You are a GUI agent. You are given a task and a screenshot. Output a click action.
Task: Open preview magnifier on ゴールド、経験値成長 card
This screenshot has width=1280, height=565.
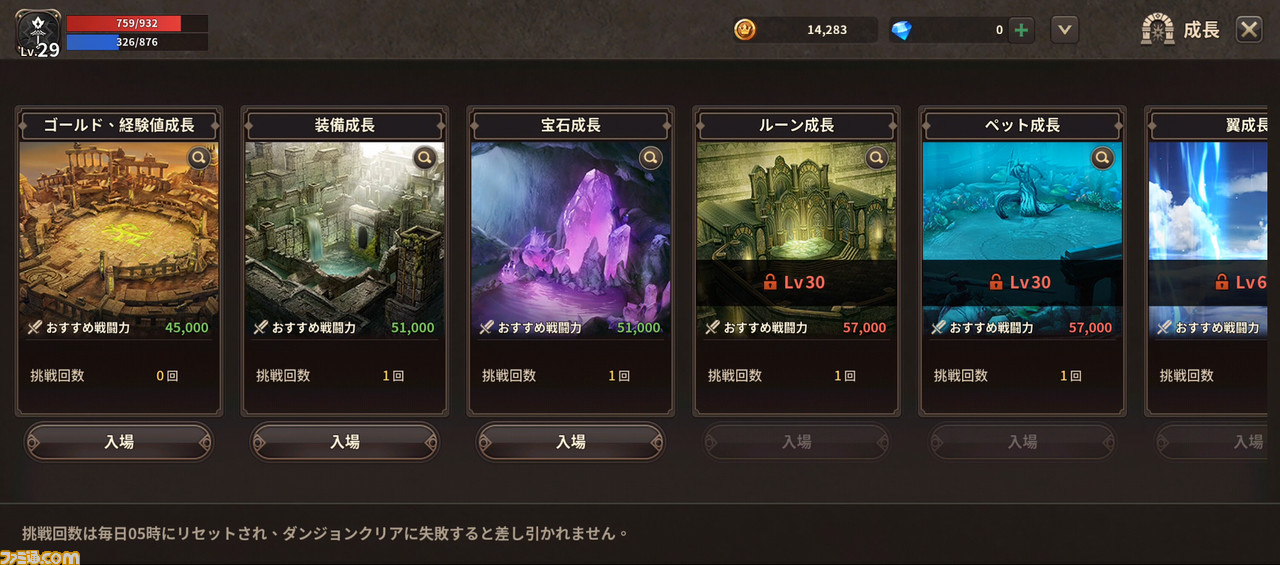tap(199, 157)
